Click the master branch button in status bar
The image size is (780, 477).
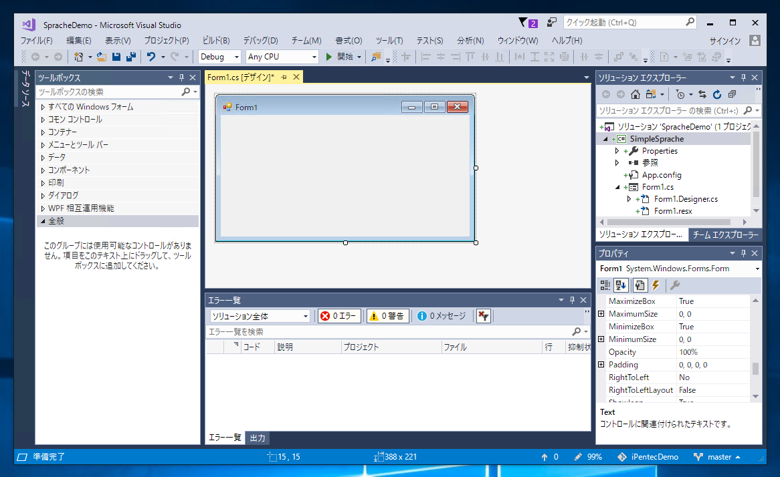(717, 457)
